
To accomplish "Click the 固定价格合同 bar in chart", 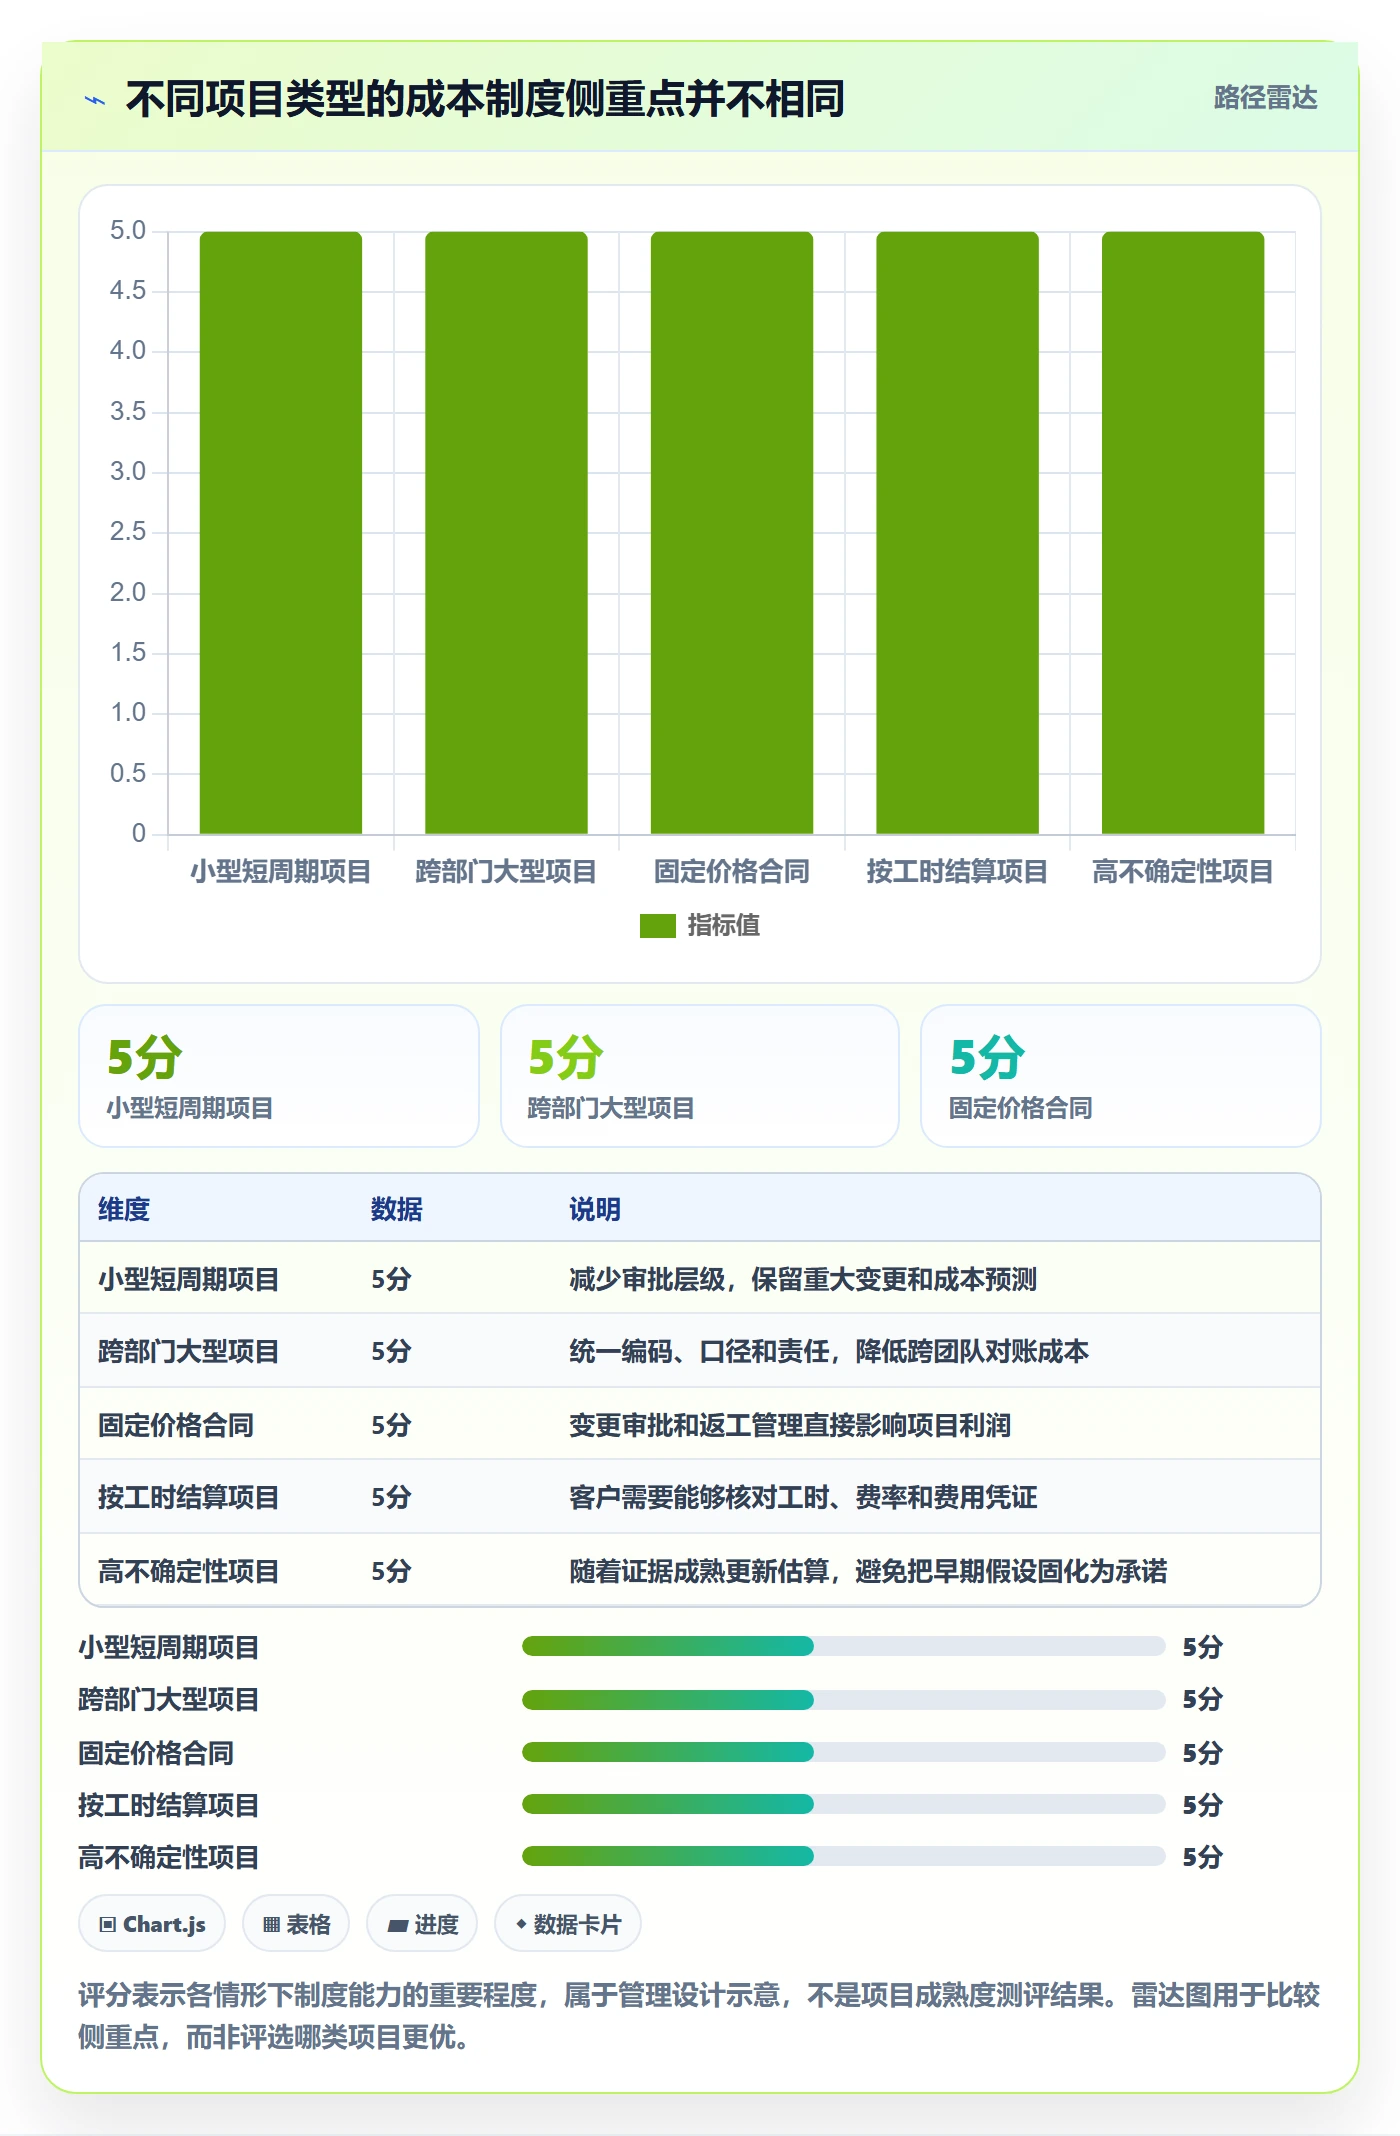I will coord(732,532).
